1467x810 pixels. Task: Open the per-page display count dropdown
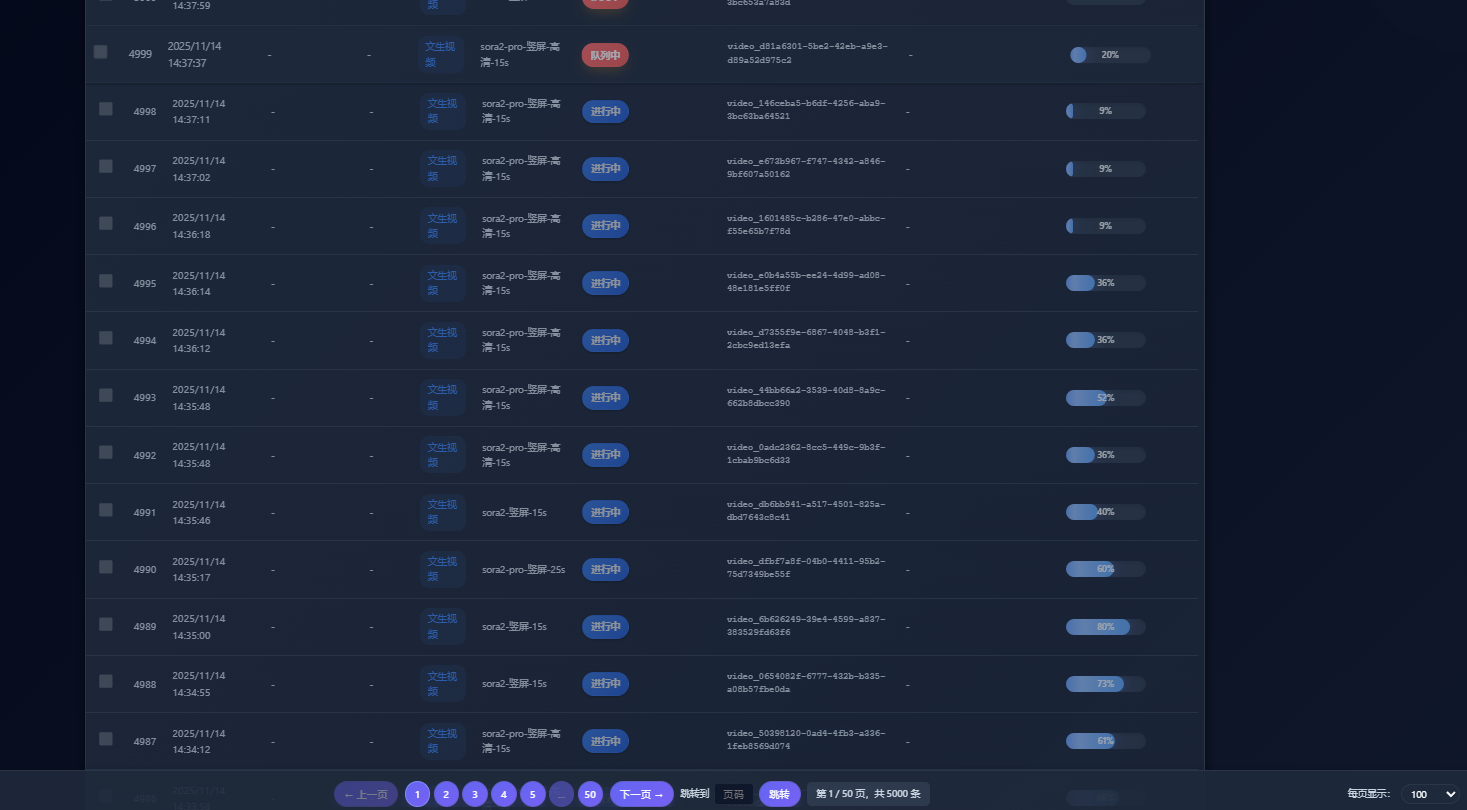coord(1431,794)
